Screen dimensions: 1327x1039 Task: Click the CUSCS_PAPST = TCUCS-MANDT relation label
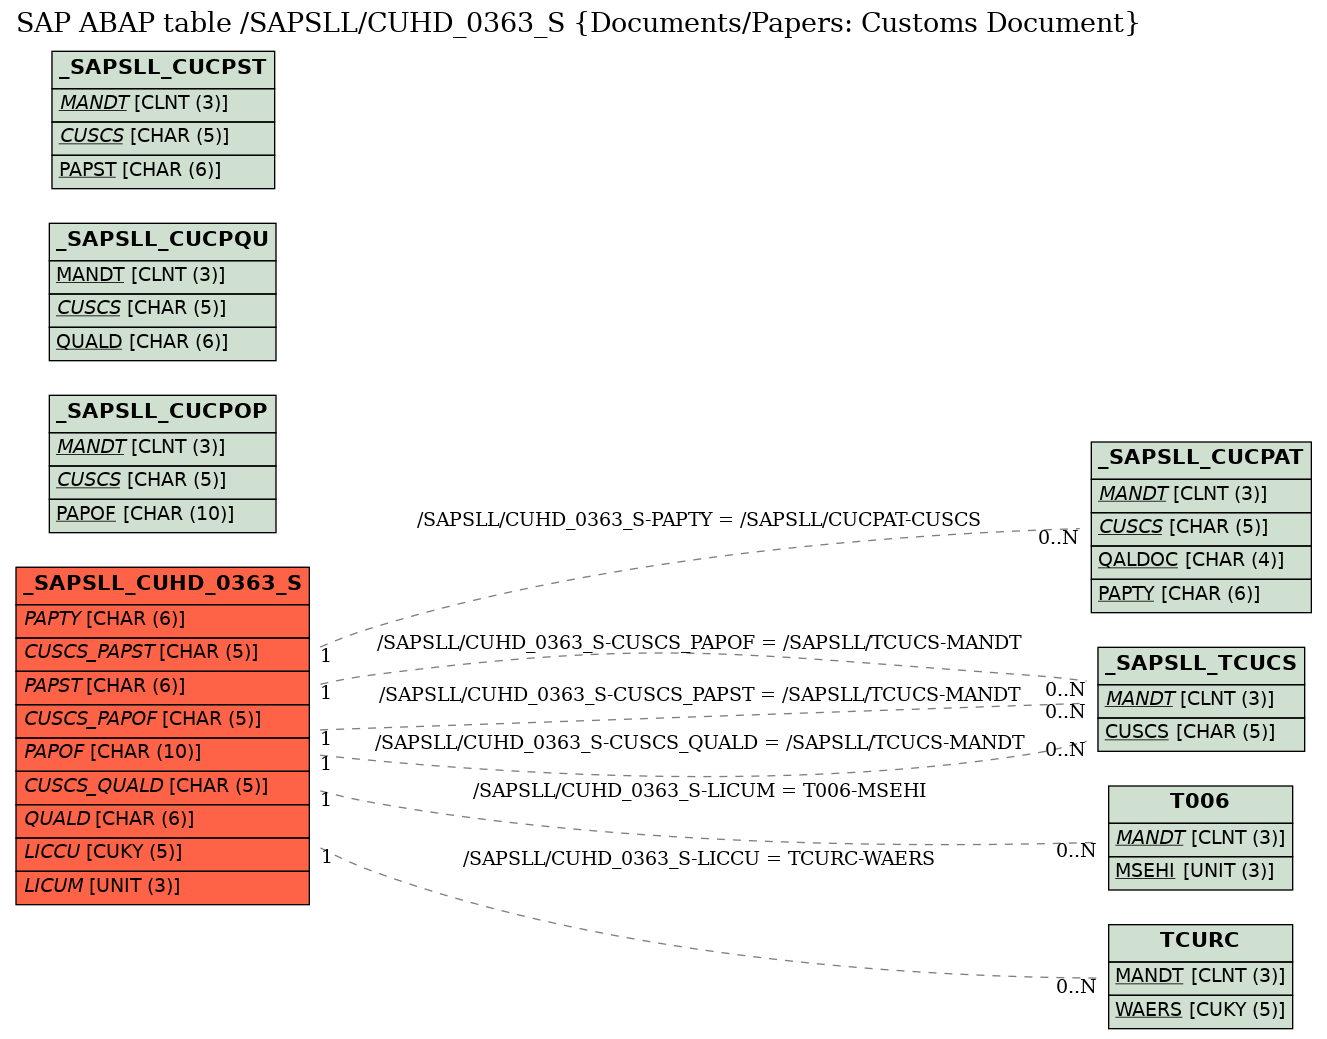pyautogui.click(x=700, y=695)
